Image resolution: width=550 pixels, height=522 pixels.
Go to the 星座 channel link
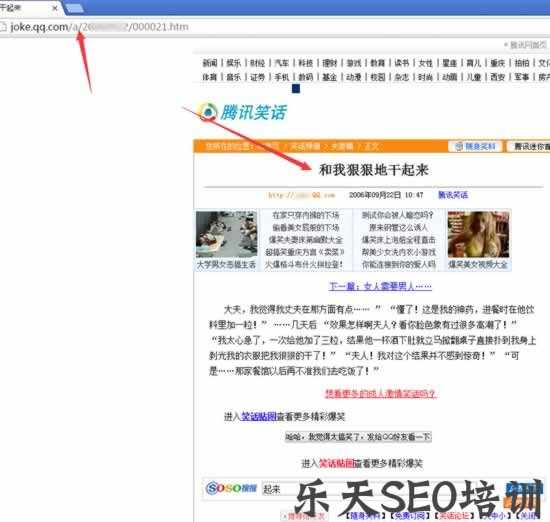[x=450, y=63]
